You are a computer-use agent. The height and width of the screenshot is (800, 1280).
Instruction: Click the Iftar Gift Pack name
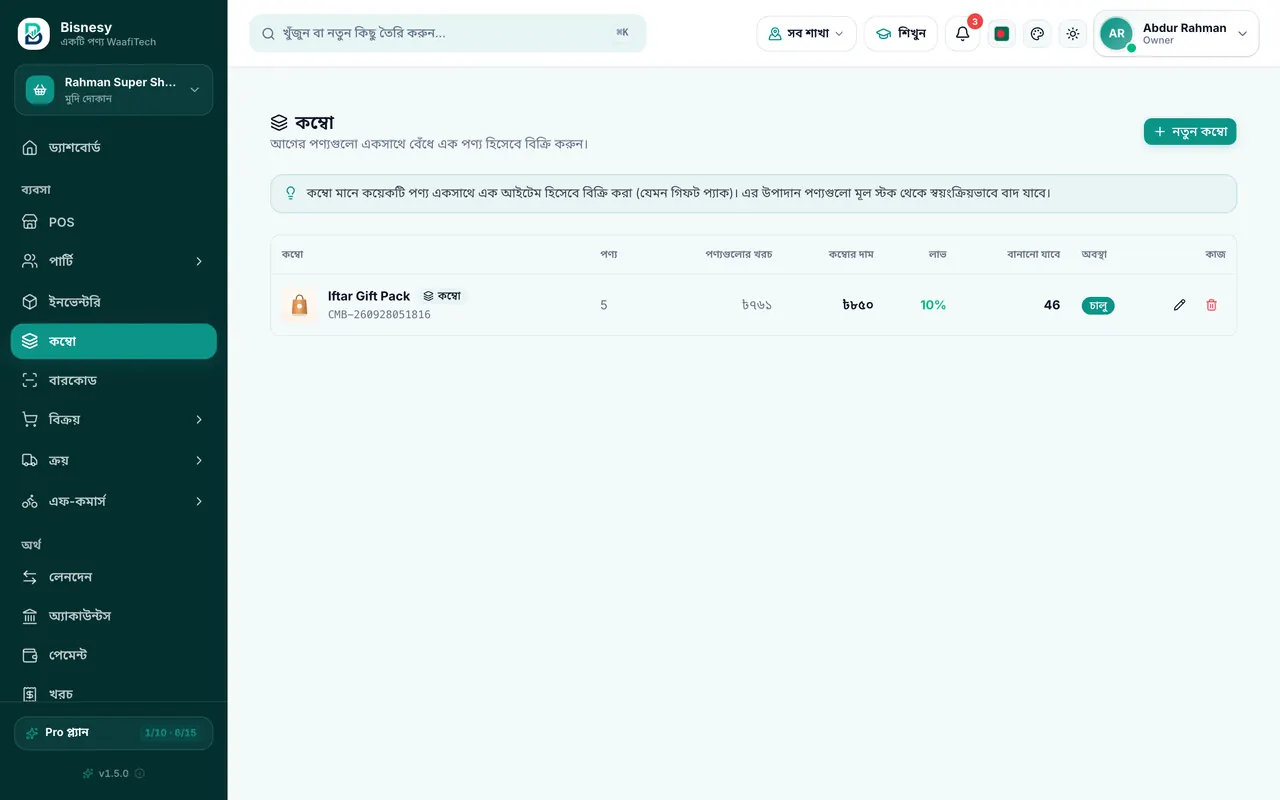coord(369,296)
